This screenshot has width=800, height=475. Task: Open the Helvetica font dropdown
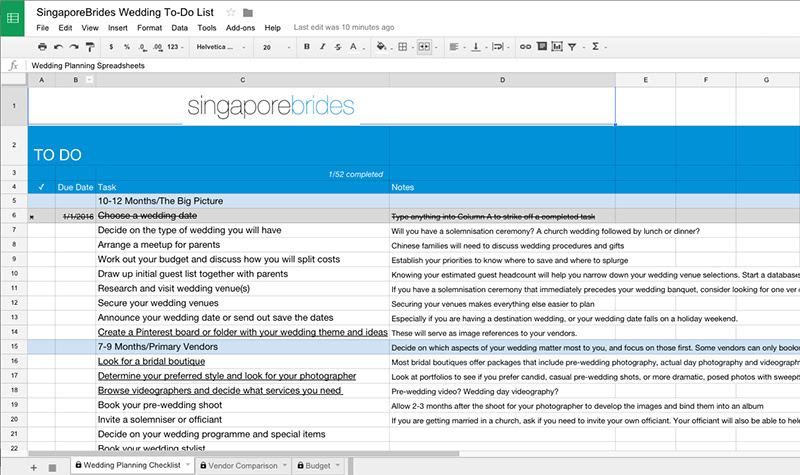coord(220,47)
